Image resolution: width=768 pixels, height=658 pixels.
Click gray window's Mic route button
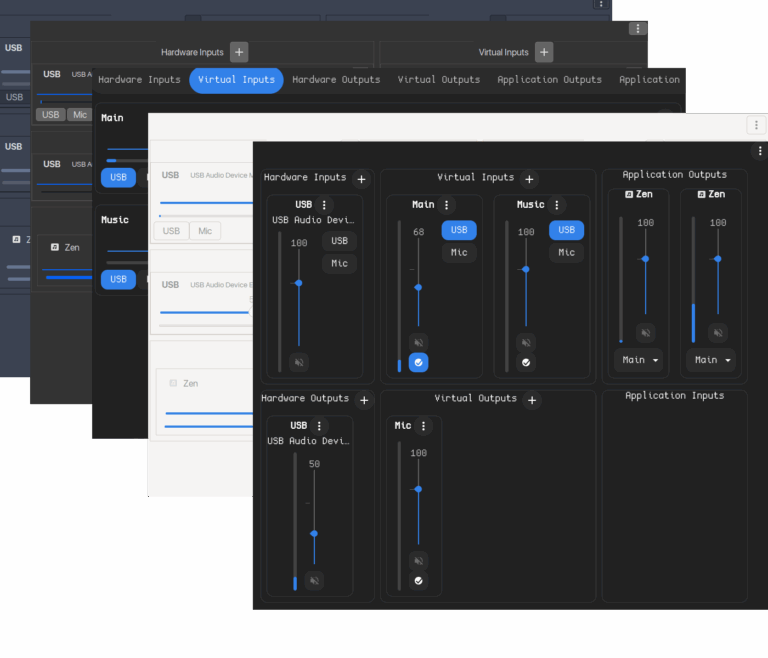(x=80, y=115)
